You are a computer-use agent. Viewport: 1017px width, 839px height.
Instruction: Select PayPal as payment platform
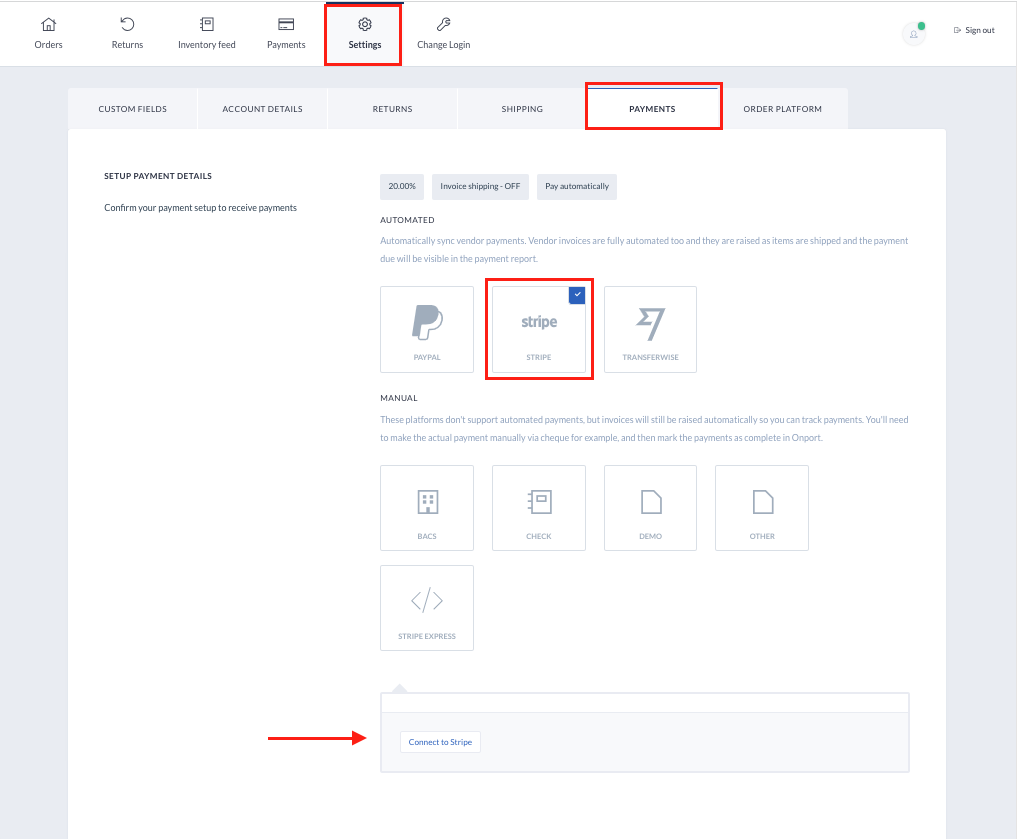pos(427,329)
